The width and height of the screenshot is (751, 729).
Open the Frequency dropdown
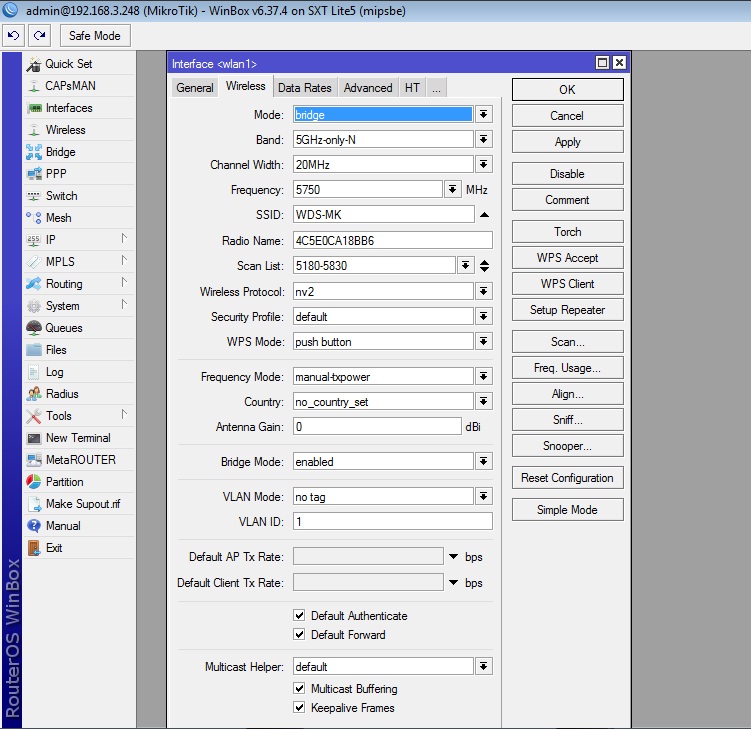coord(453,190)
